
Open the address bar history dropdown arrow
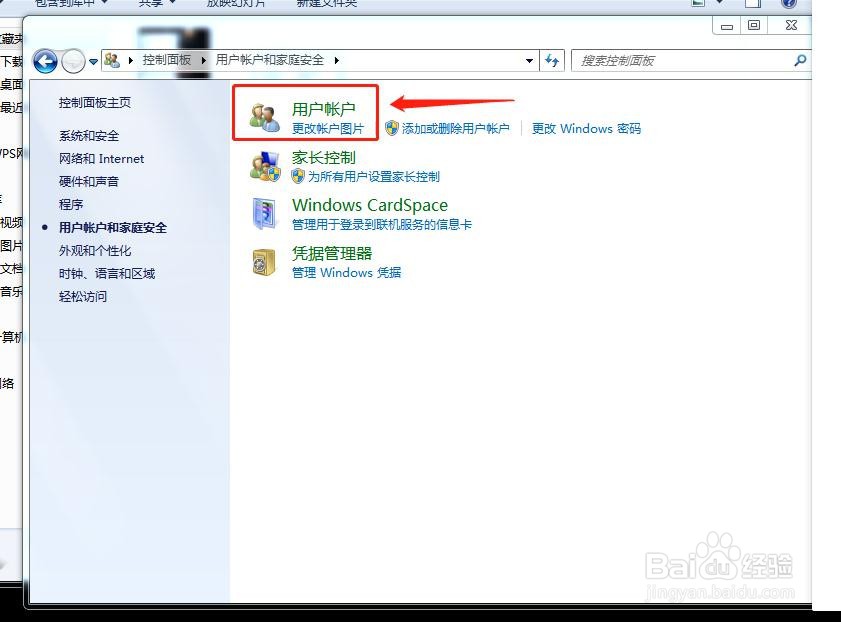tap(530, 60)
